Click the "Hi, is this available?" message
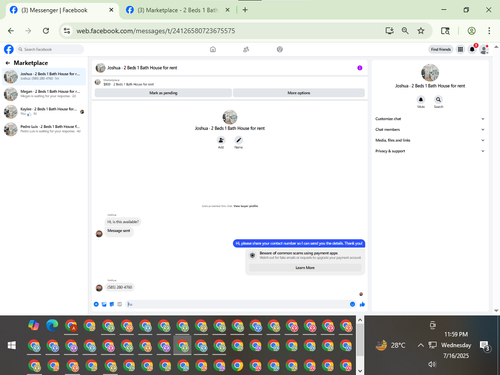 tap(123, 222)
